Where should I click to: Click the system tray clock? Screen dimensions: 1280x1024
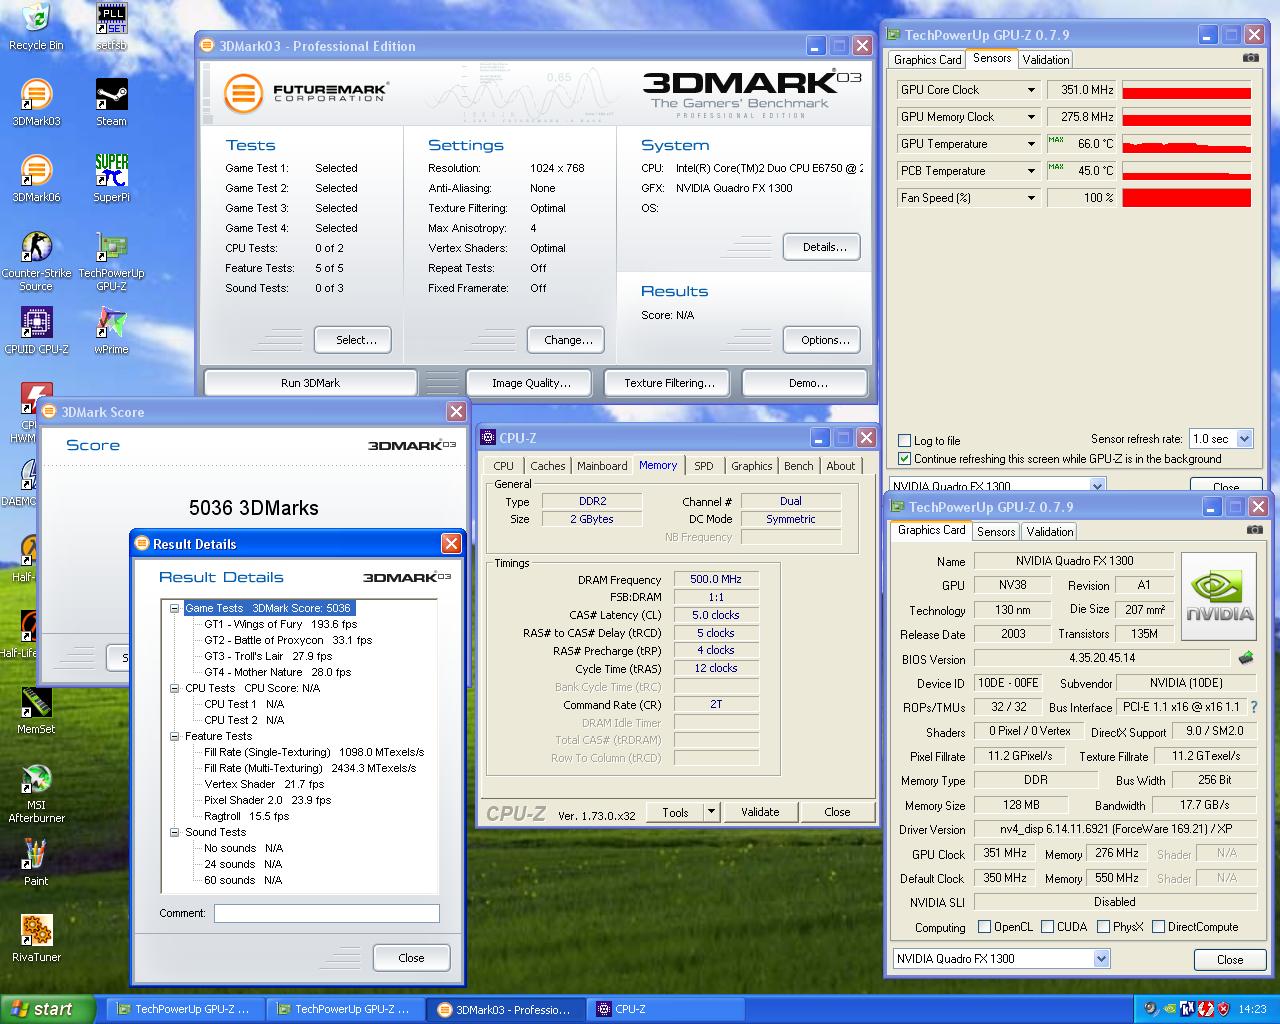point(1252,1009)
